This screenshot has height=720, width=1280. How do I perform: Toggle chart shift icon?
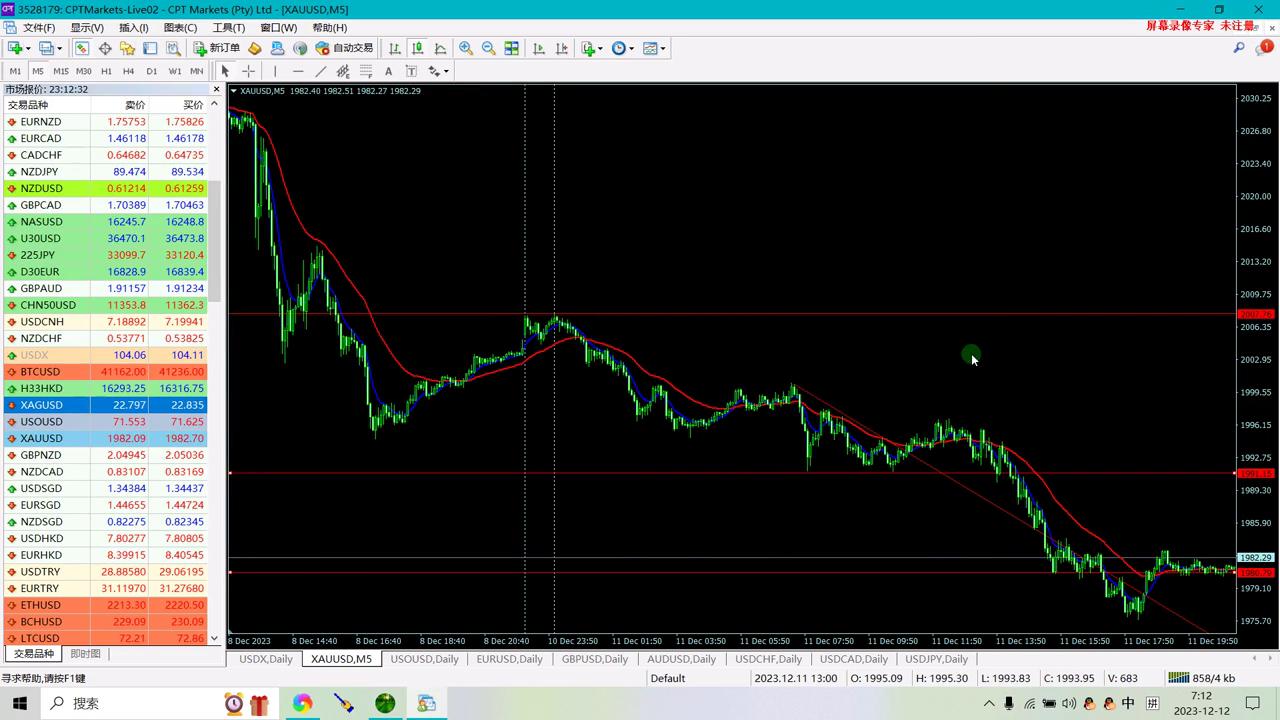click(561, 48)
